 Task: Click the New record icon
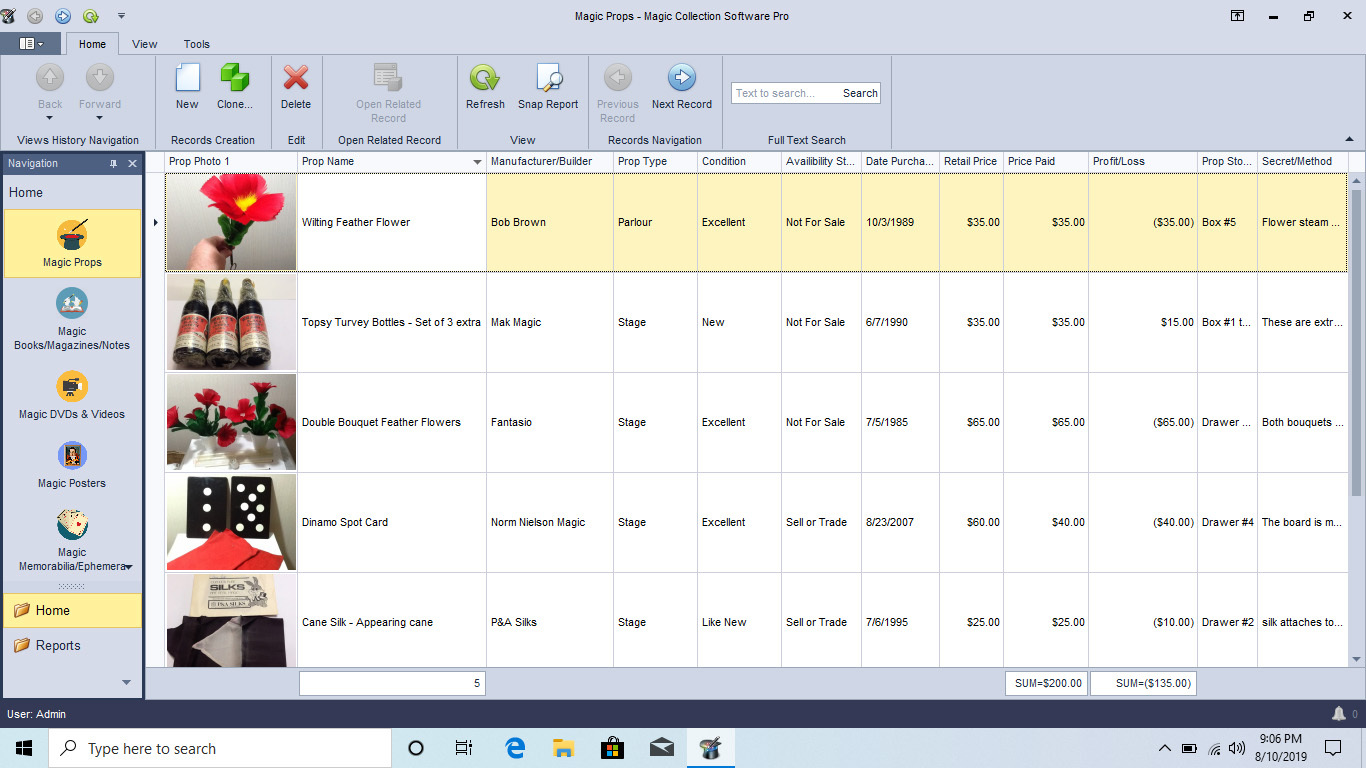coord(187,78)
